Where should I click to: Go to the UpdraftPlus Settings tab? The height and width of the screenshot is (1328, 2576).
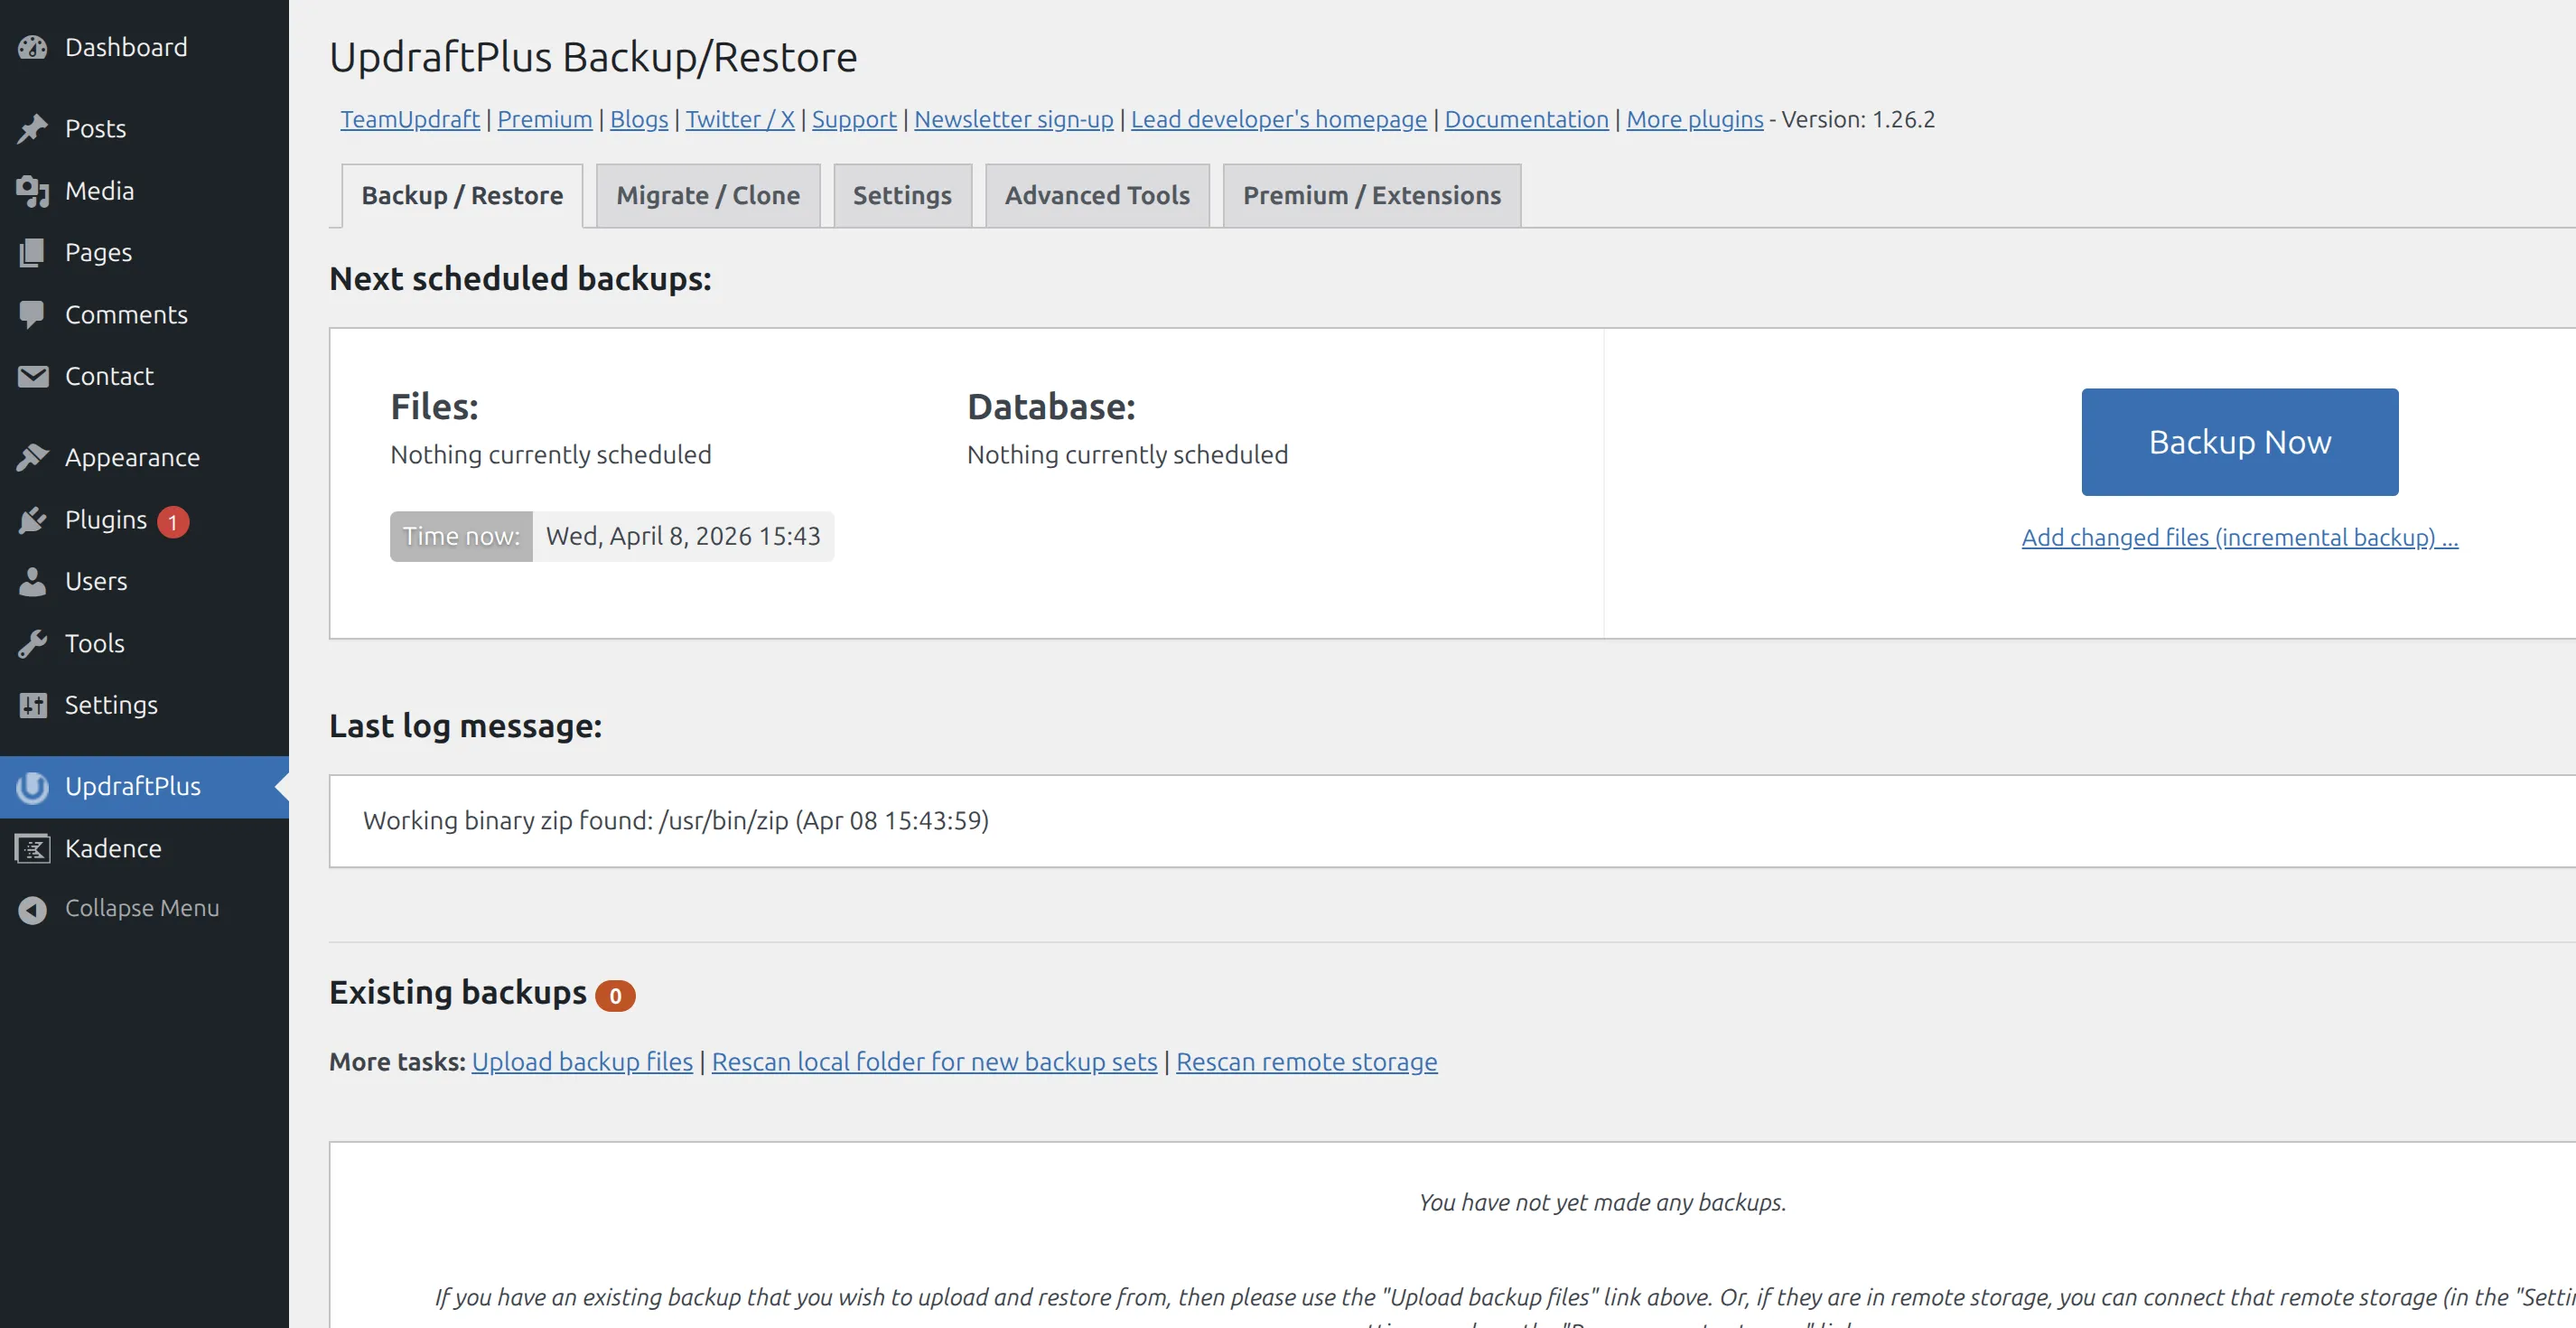coord(901,196)
